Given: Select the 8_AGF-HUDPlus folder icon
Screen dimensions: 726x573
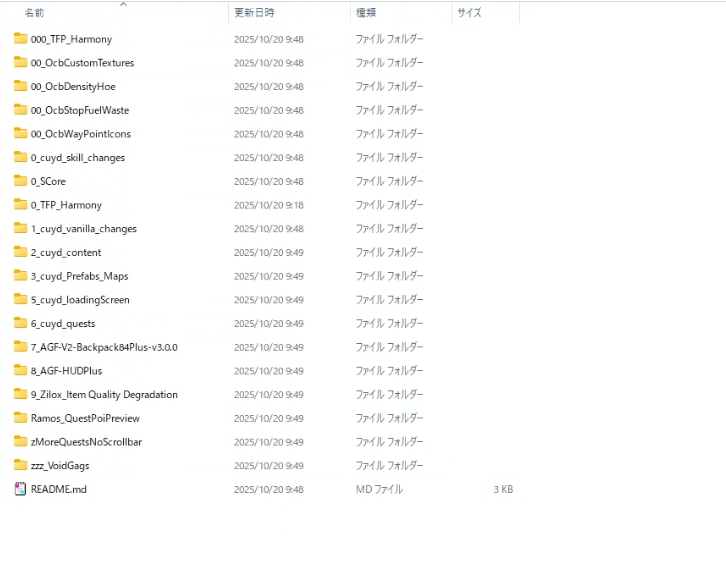Looking at the screenshot, I should click(20, 371).
